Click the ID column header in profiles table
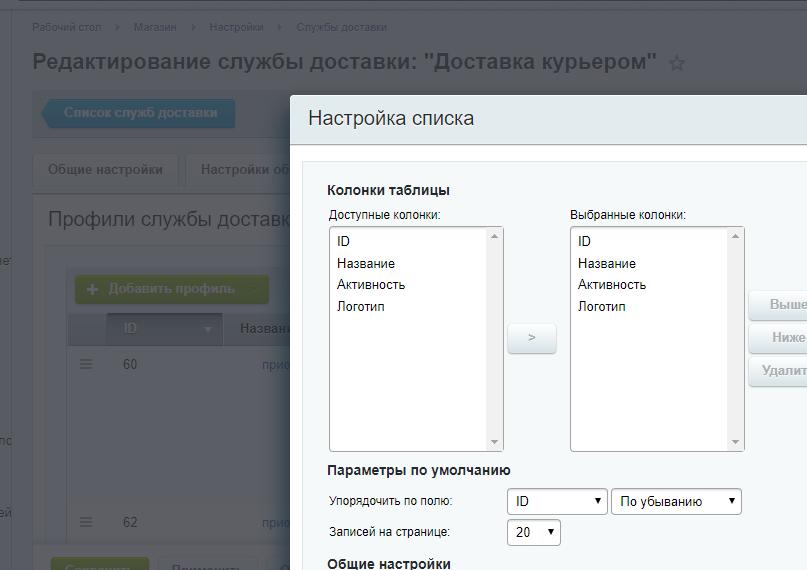The height and width of the screenshot is (570, 807). (165, 329)
